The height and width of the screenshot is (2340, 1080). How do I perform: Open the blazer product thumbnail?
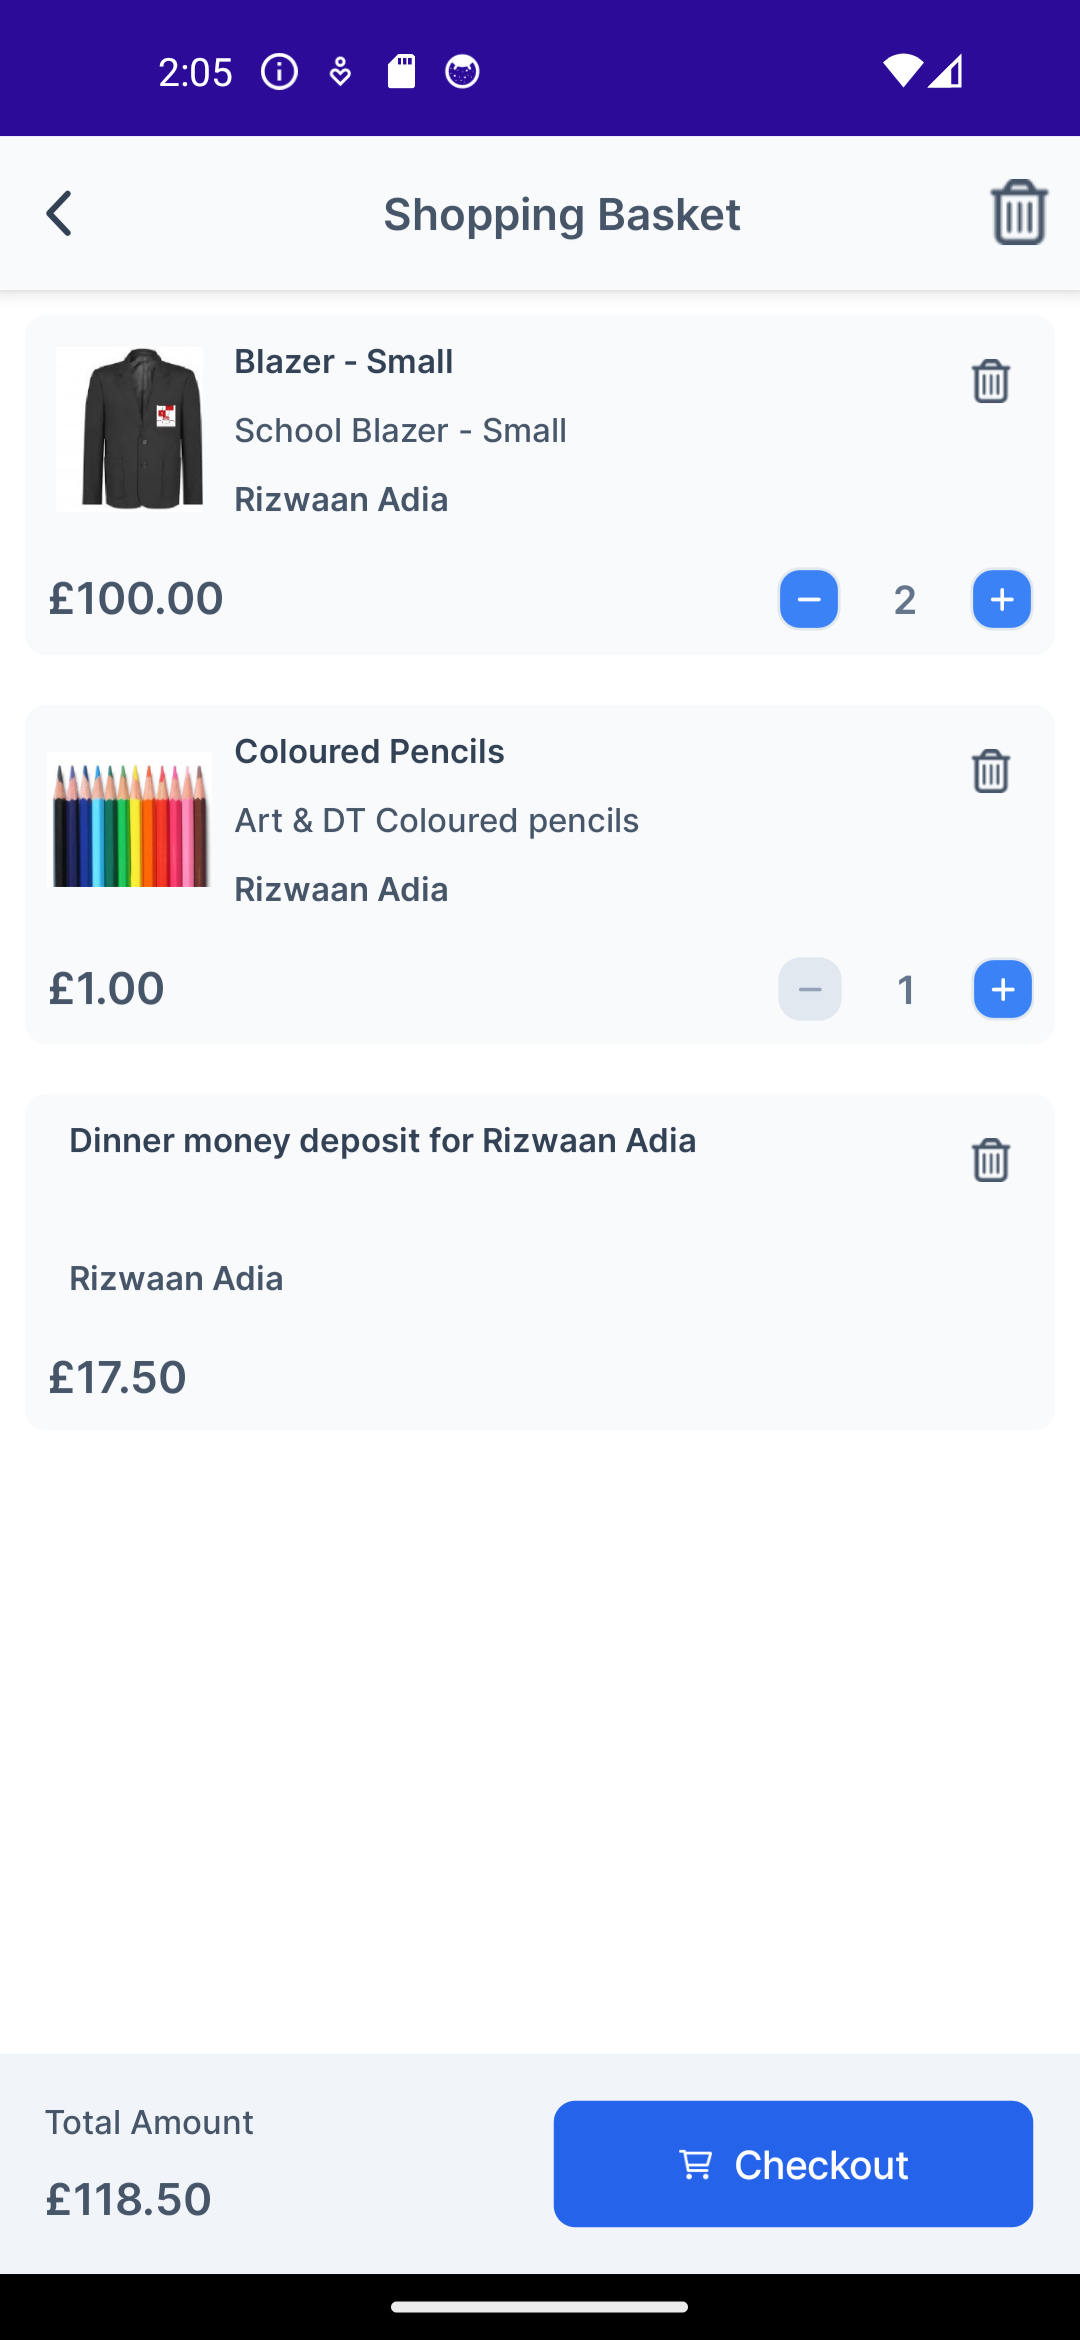tap(130, 429)
